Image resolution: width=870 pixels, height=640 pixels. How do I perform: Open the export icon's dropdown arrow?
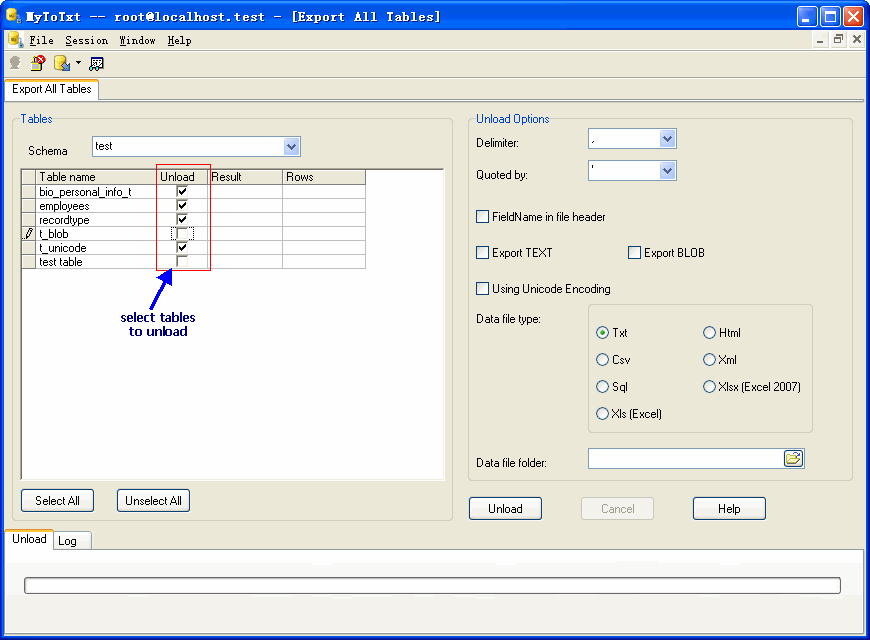78,63
